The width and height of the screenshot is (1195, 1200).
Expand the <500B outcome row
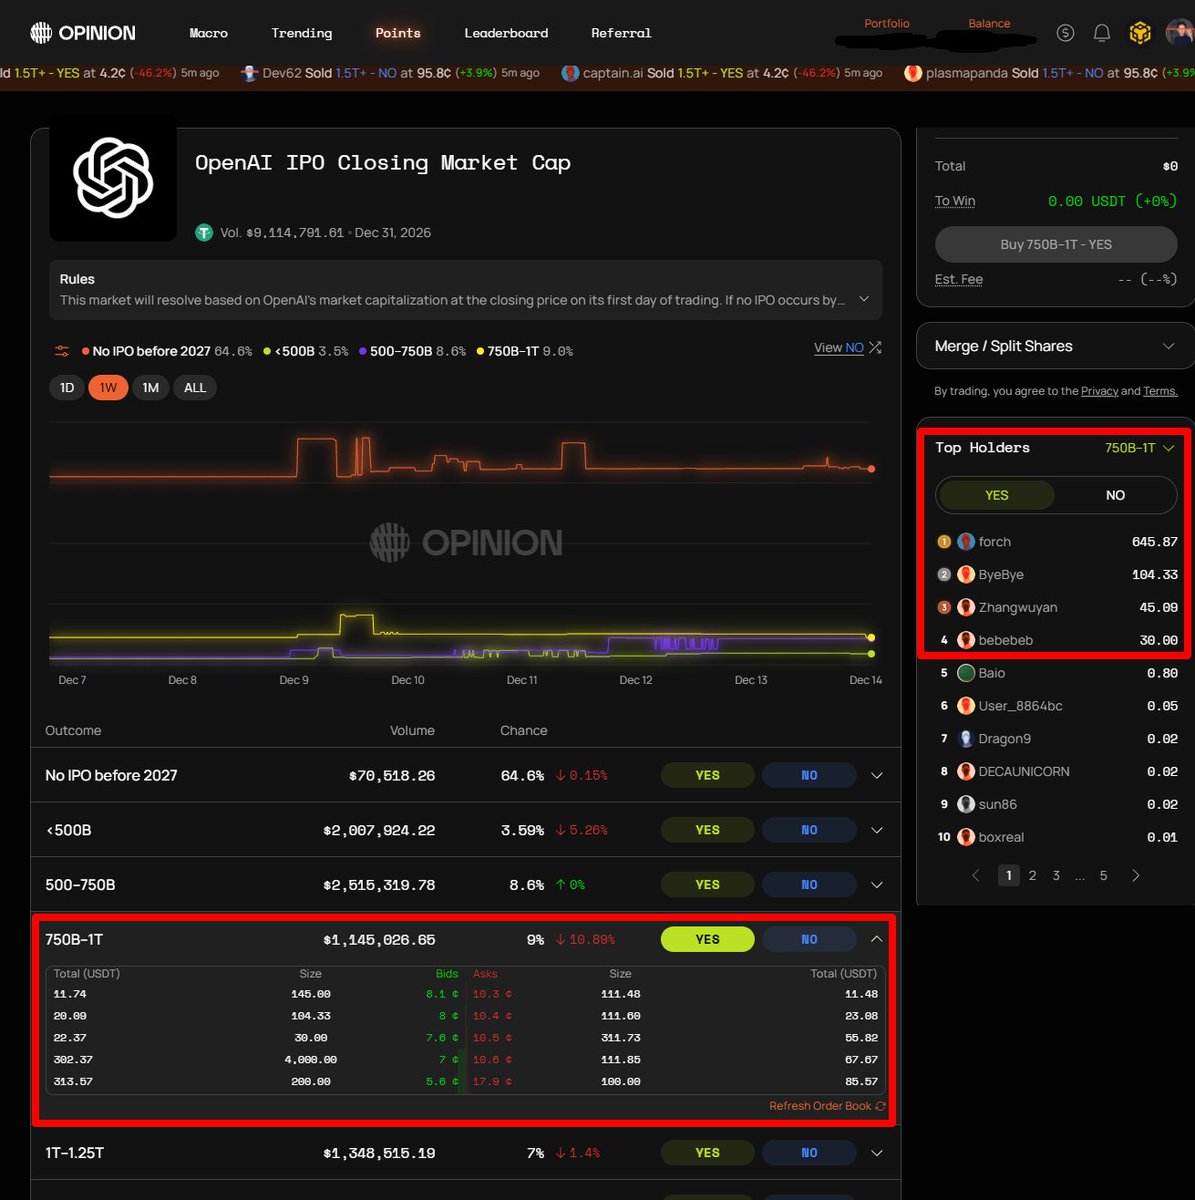click(x=877, y=831)
